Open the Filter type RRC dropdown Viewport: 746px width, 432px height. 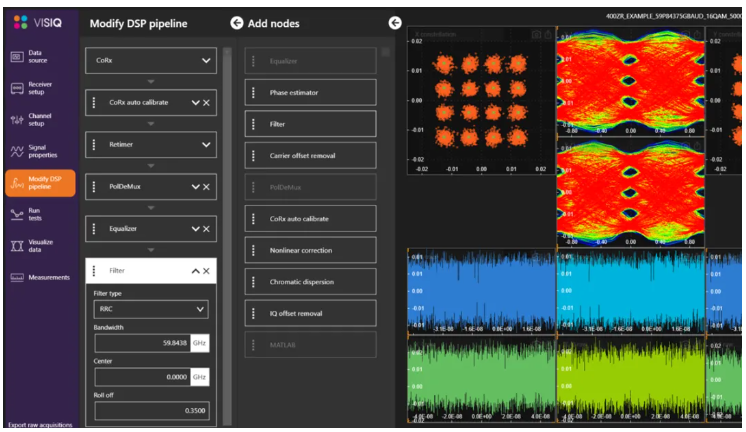coord(151,309)
